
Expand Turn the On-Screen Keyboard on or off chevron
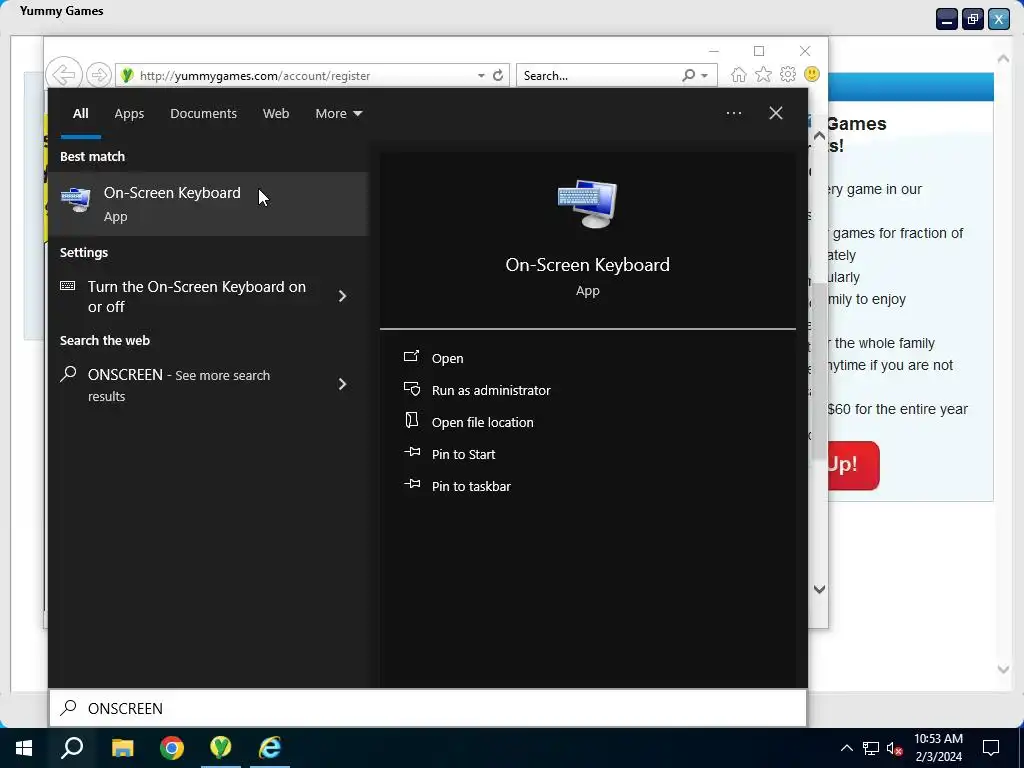tap(342, 296)
